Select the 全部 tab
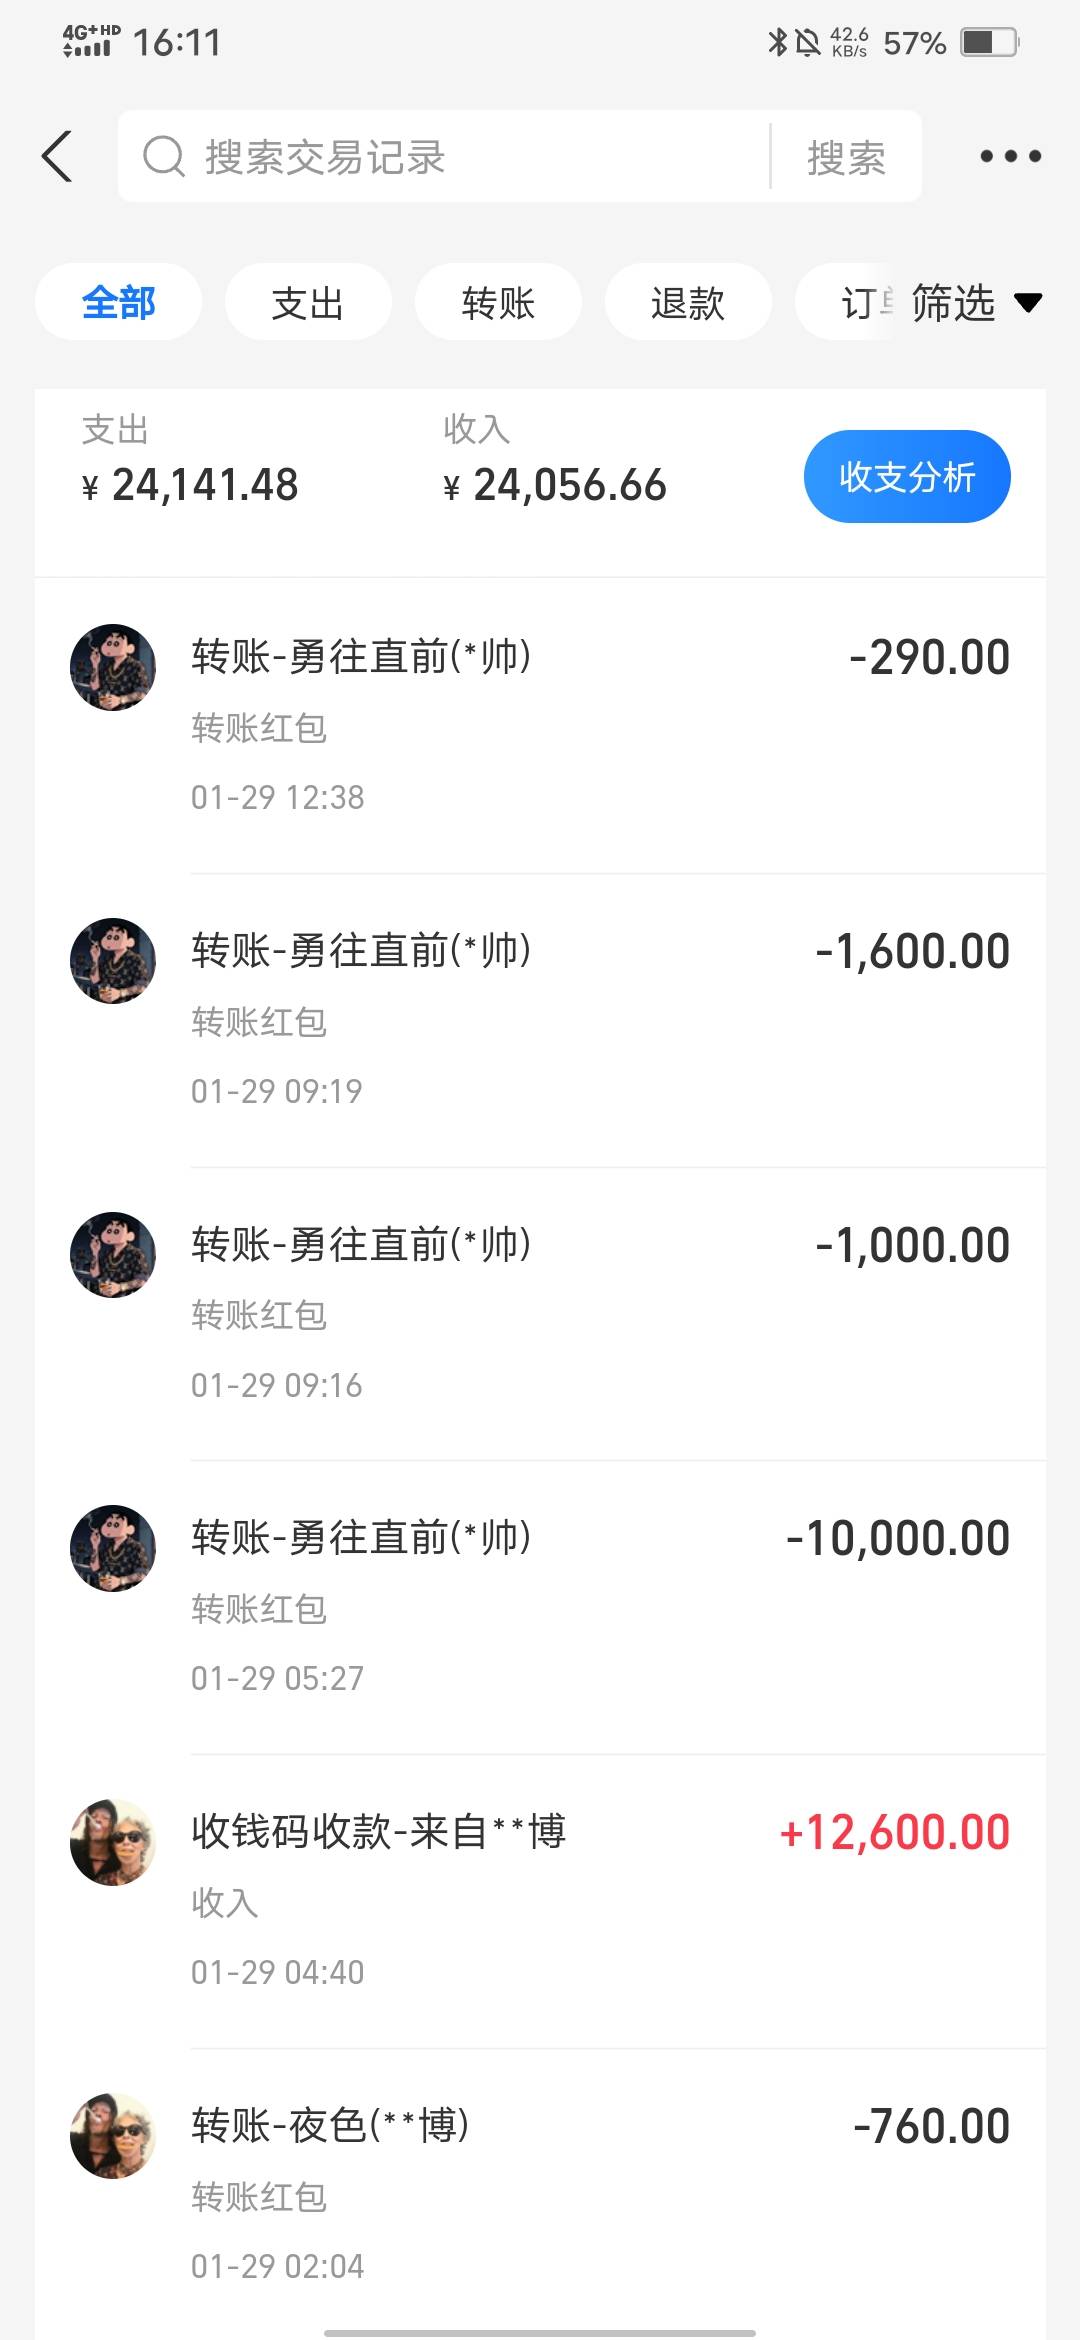 coord(118,302)
